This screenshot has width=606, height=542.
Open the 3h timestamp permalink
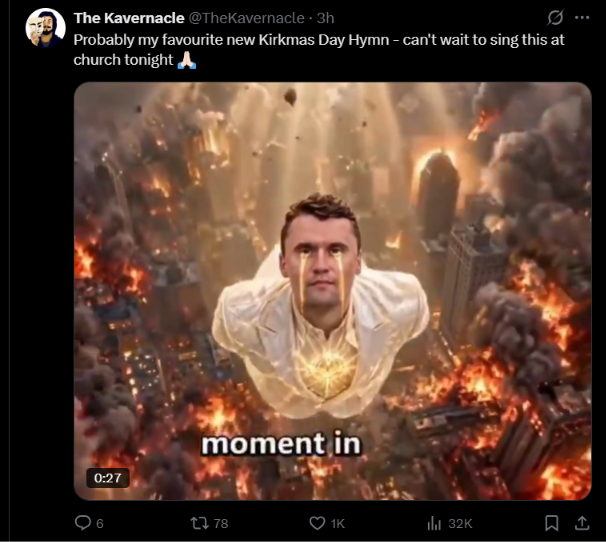325,18
